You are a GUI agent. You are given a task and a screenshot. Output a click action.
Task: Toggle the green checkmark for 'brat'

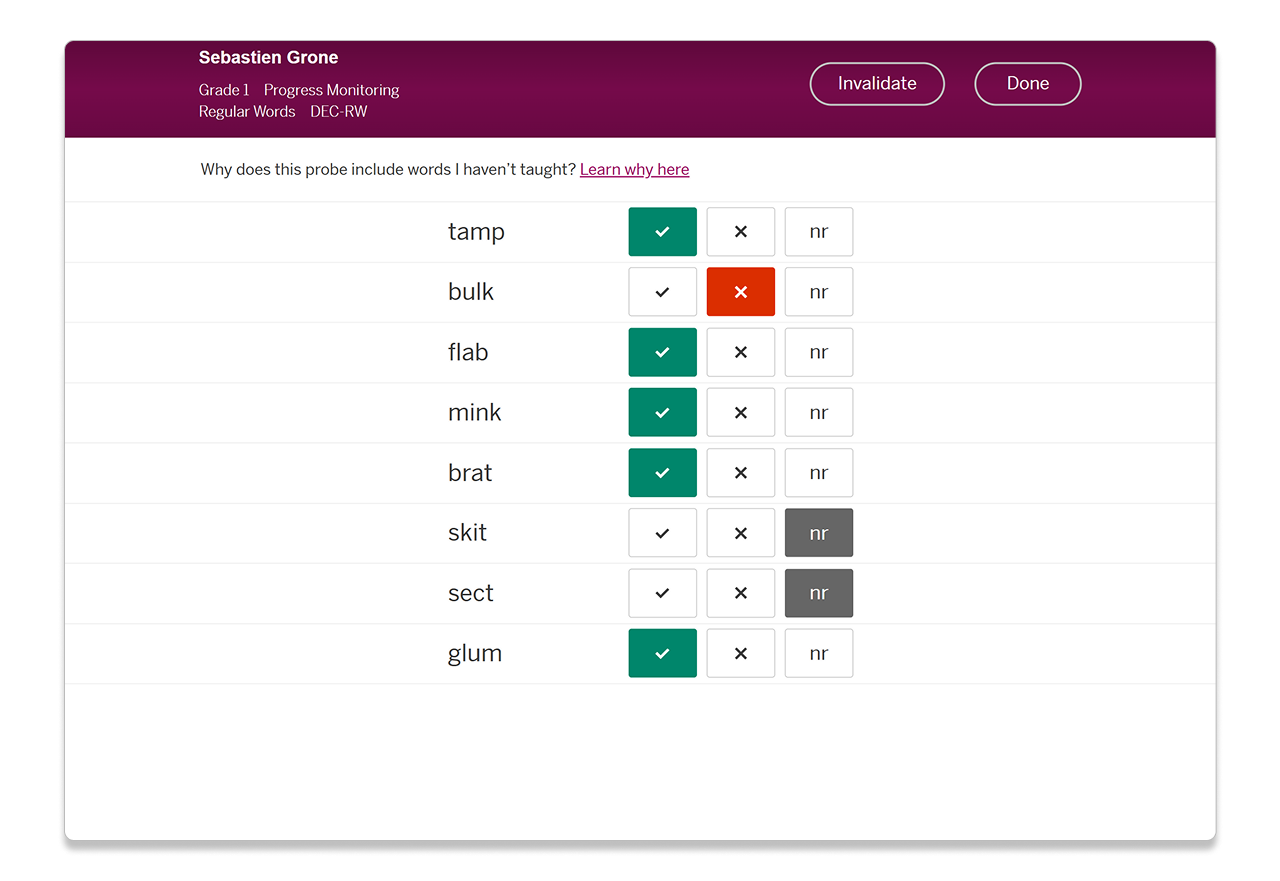coord(662,473)
